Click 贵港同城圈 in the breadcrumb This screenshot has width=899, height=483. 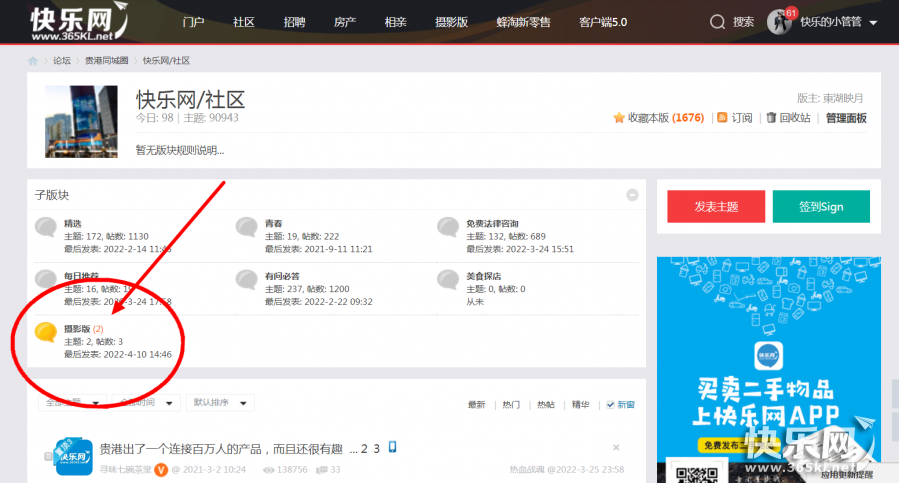coord(107,61)
